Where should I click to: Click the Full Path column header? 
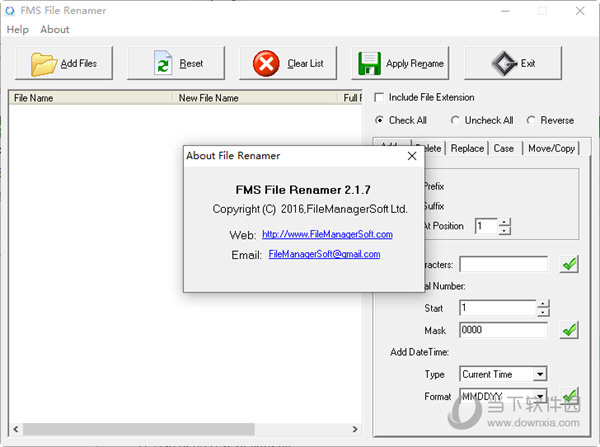[x=350, y=98]
